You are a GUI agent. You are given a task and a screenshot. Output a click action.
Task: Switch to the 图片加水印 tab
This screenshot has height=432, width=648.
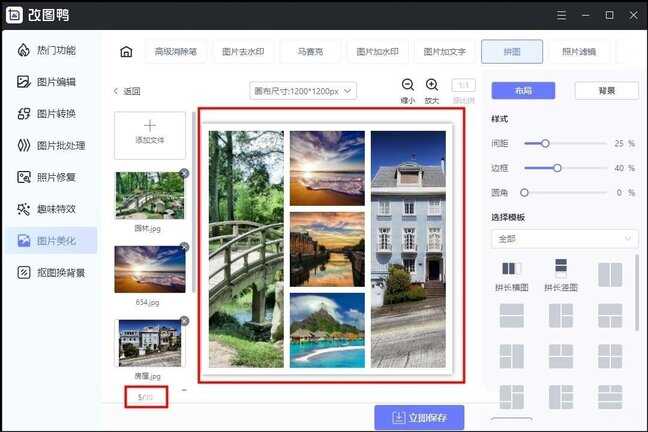tap(377, 52)
